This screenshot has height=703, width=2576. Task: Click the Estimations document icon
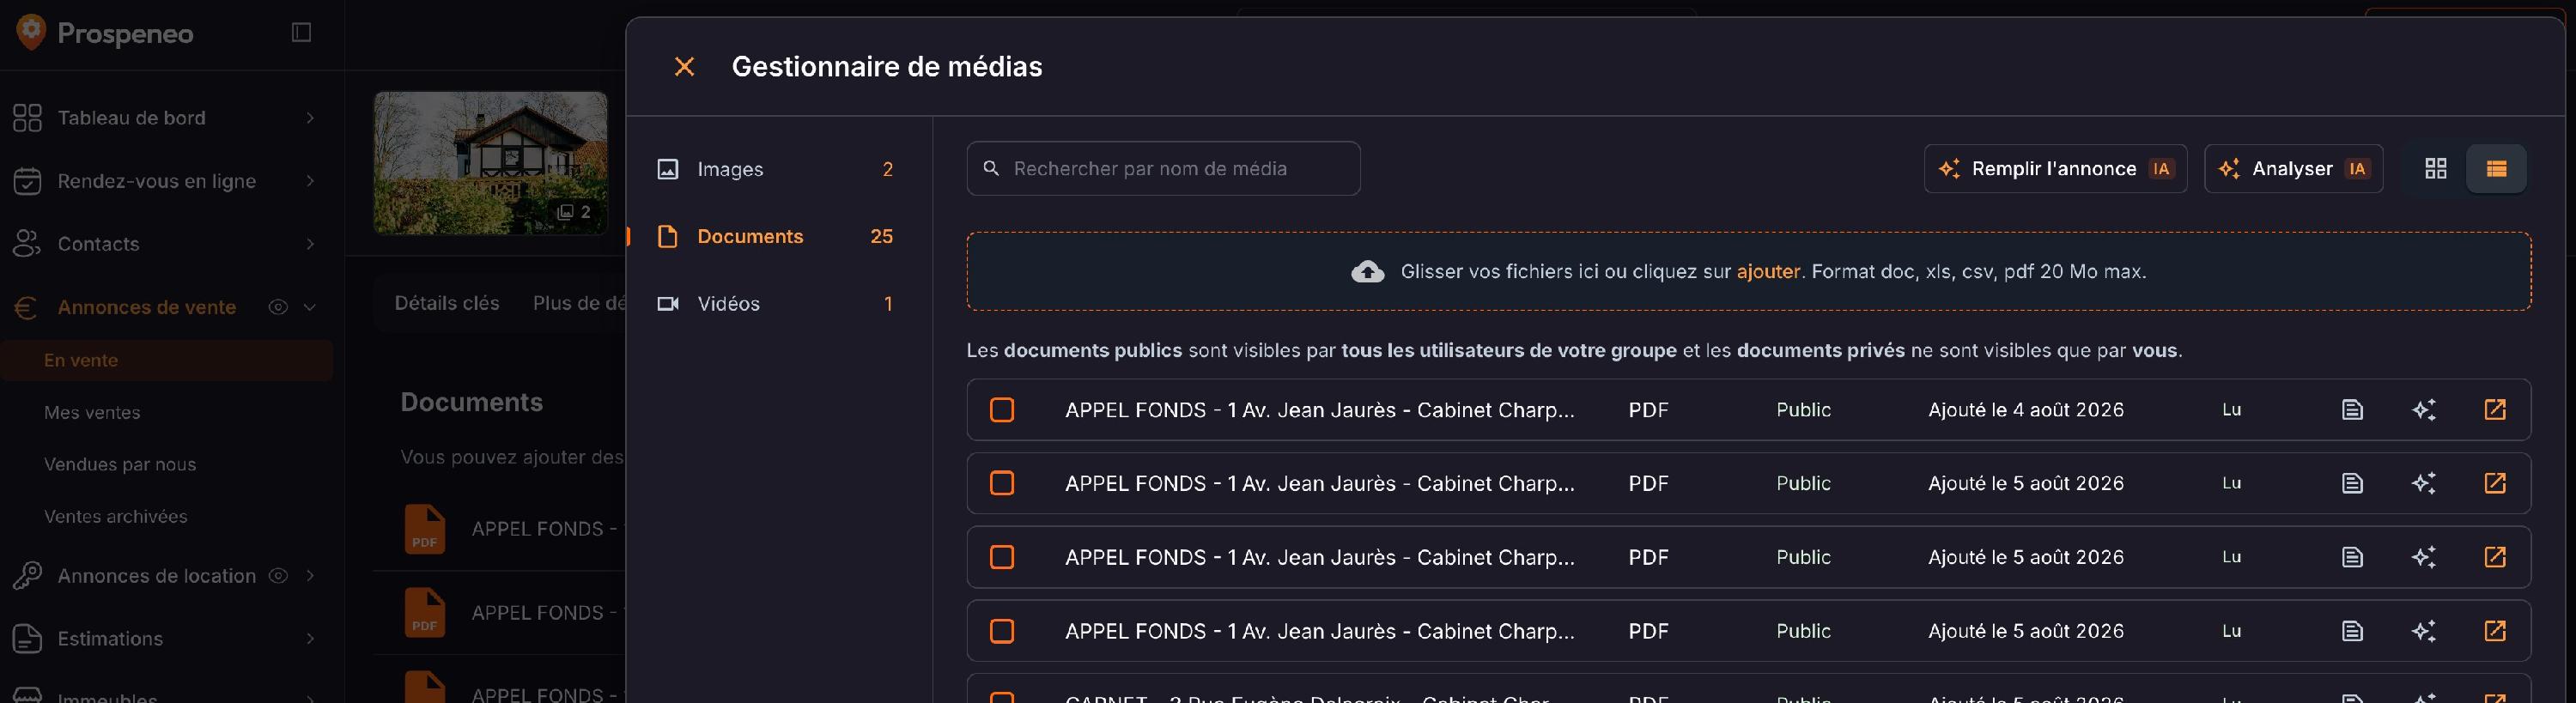pyautogui.click(x=27, y=639)
